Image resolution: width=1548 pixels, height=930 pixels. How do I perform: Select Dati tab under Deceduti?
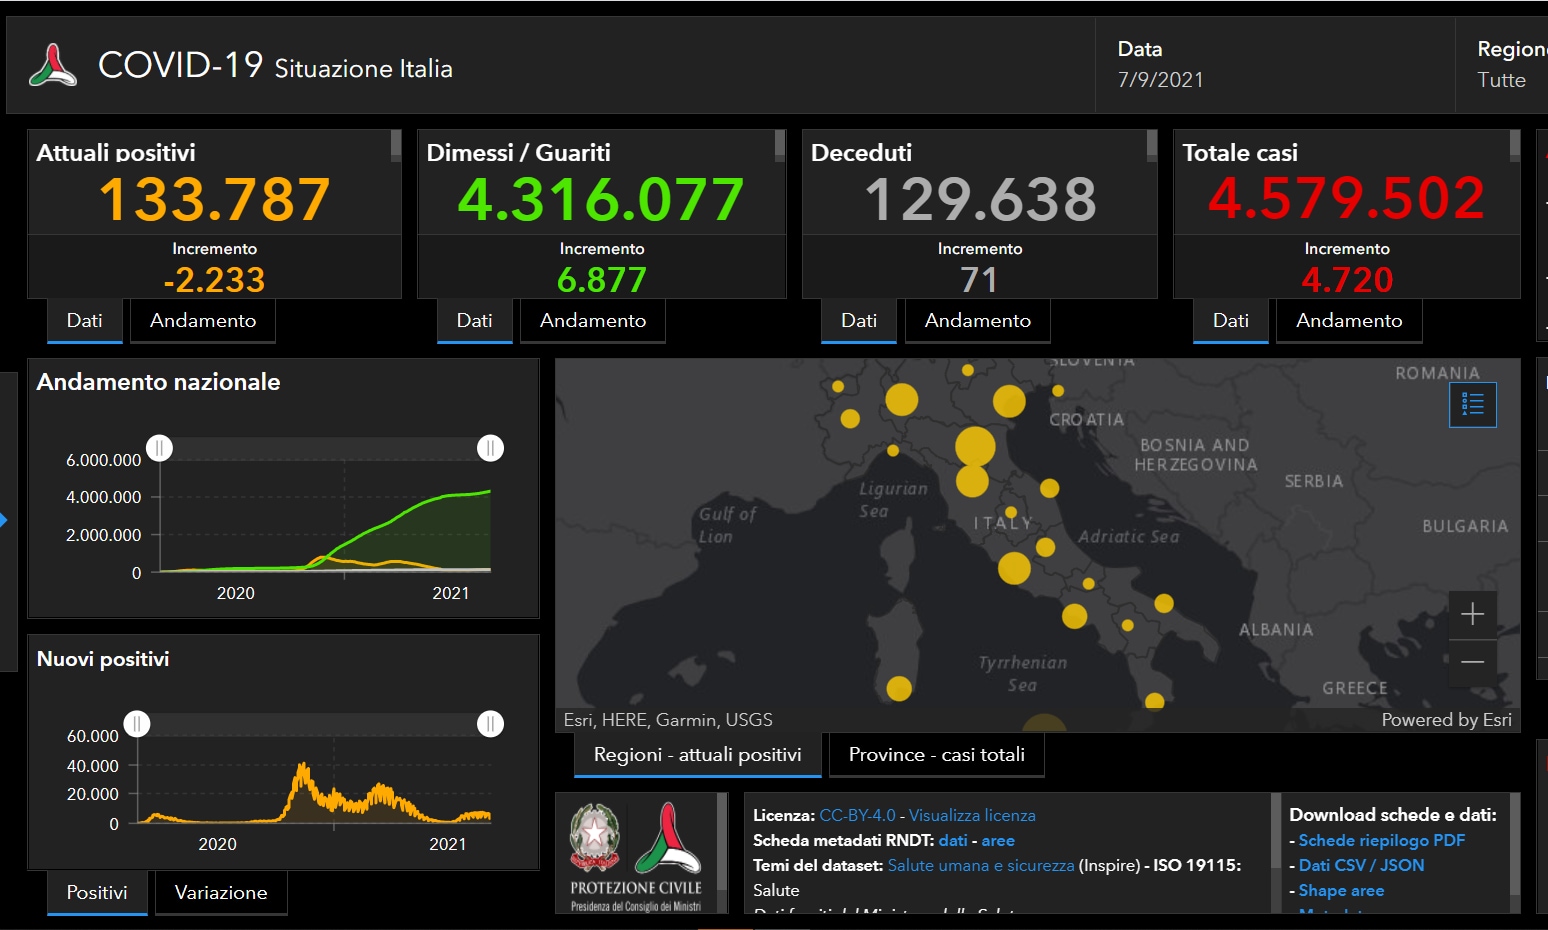pos(858,321)
